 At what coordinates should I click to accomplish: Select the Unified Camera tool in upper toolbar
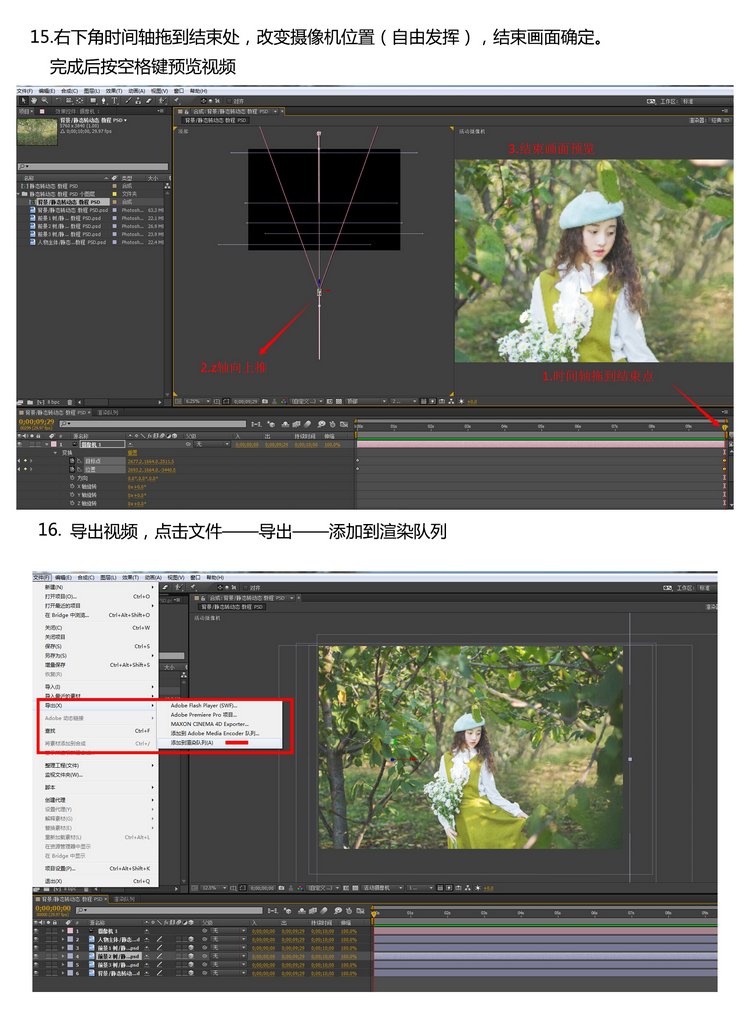point(68,101)
